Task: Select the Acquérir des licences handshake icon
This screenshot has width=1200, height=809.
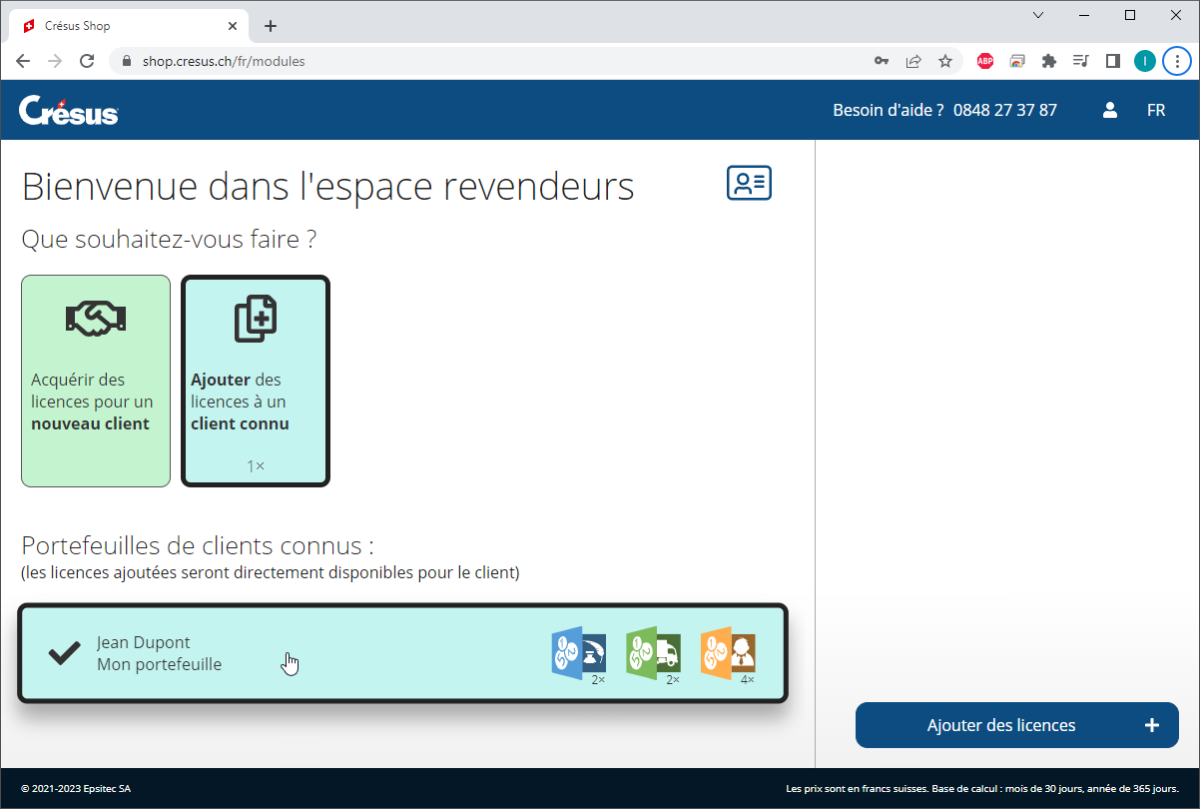Action: tap(95, 315)
